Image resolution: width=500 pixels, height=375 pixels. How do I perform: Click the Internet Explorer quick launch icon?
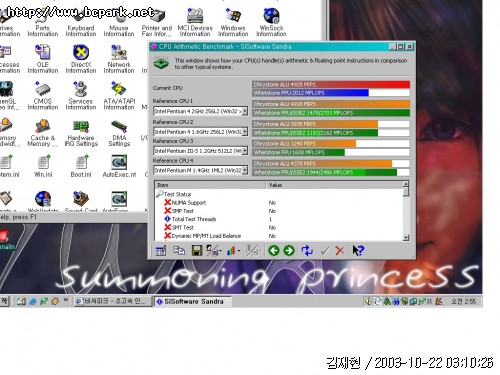tap(33, 302)
